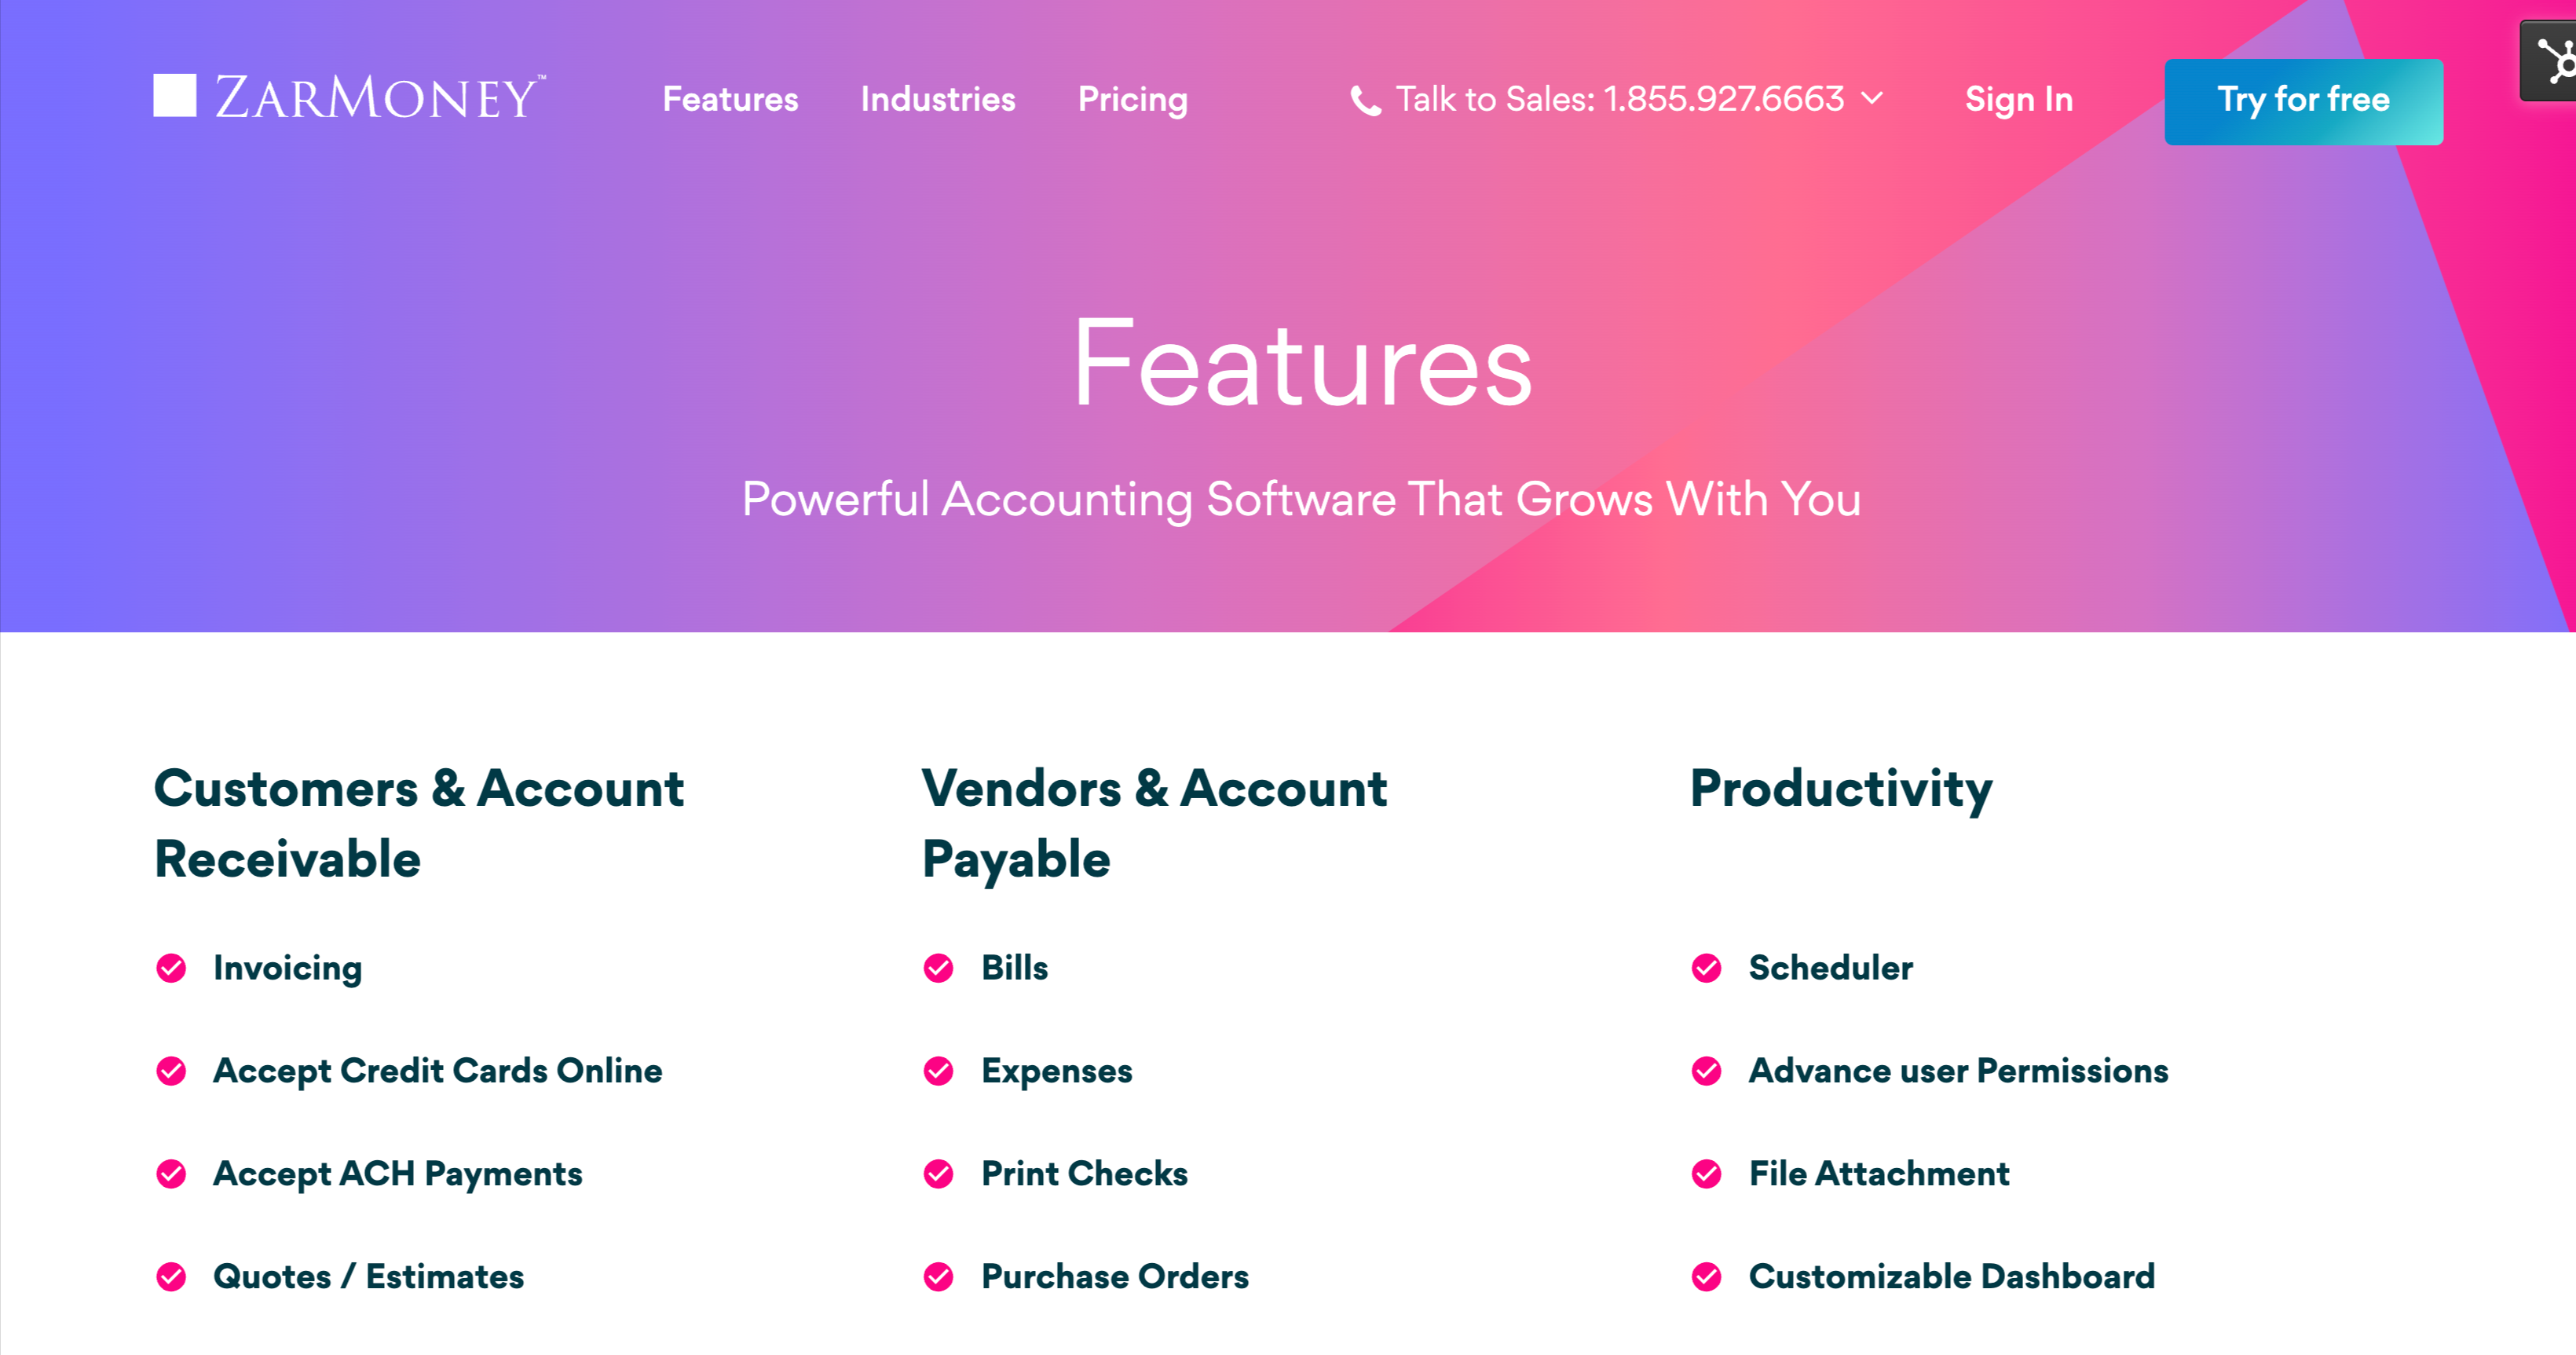This screenshot has height=1355, width=2576.
Task: Click the Sign In link
Action: [x=2018, y=99]
